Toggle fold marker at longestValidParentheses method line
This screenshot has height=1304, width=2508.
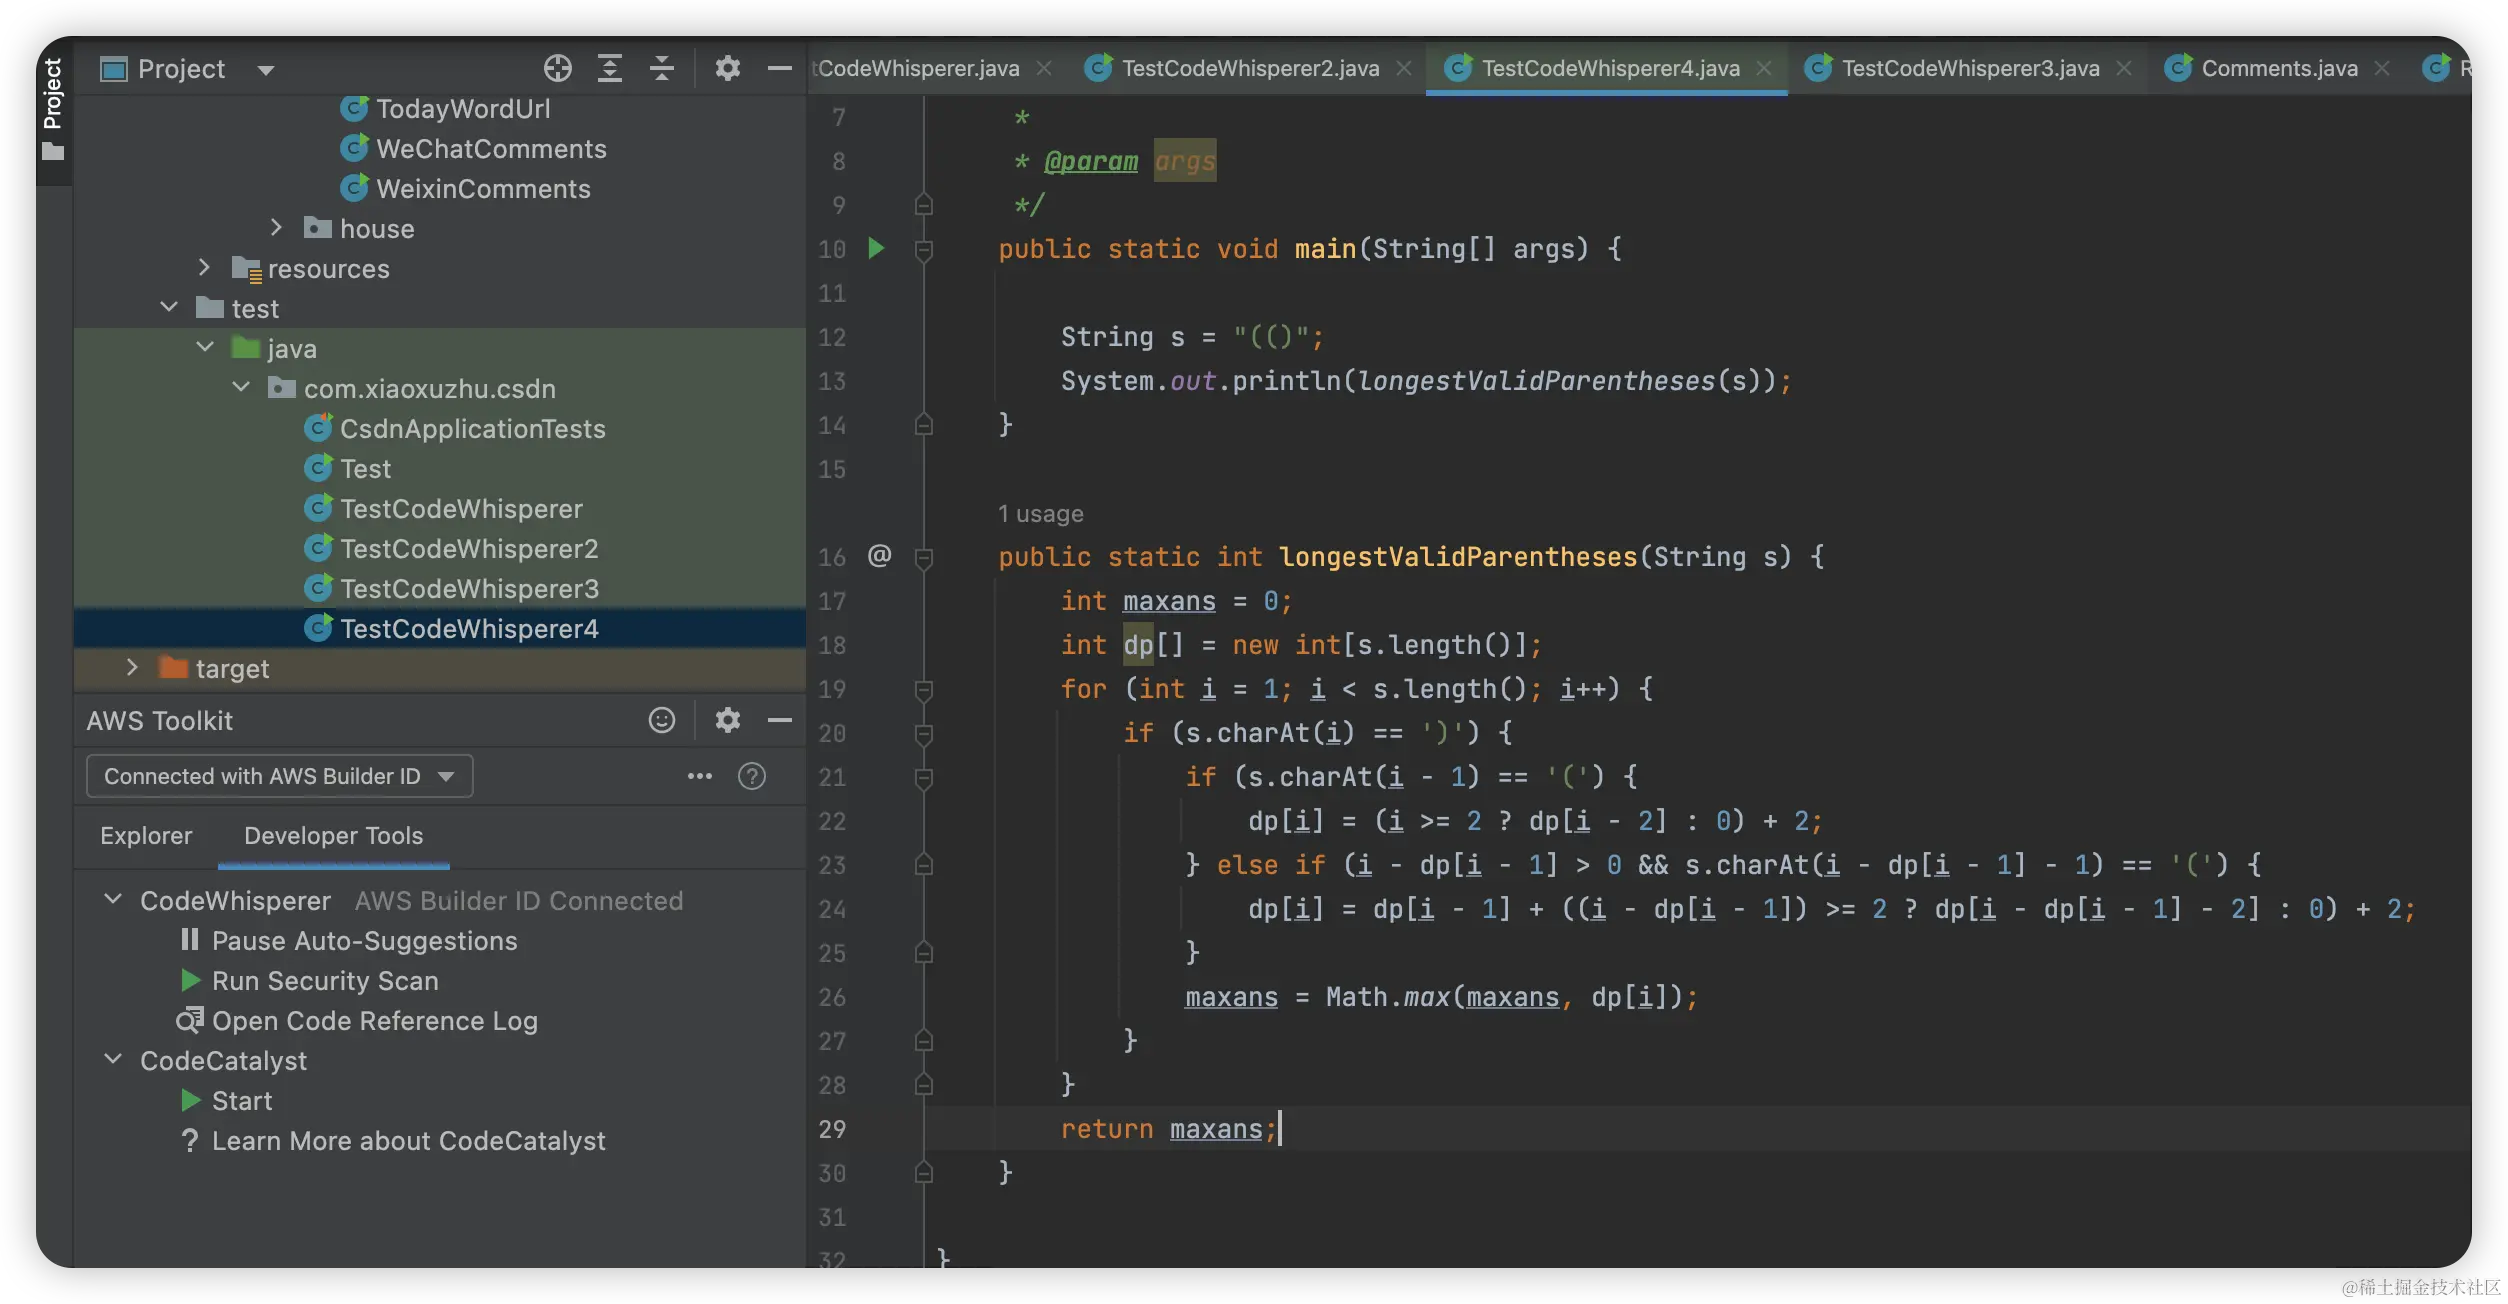924,557
